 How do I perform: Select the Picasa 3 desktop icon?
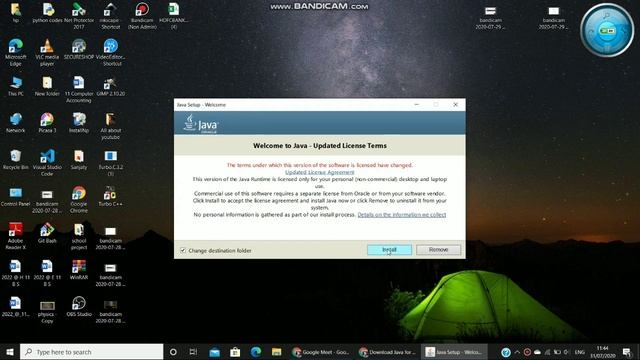click(x=47, y=123)
